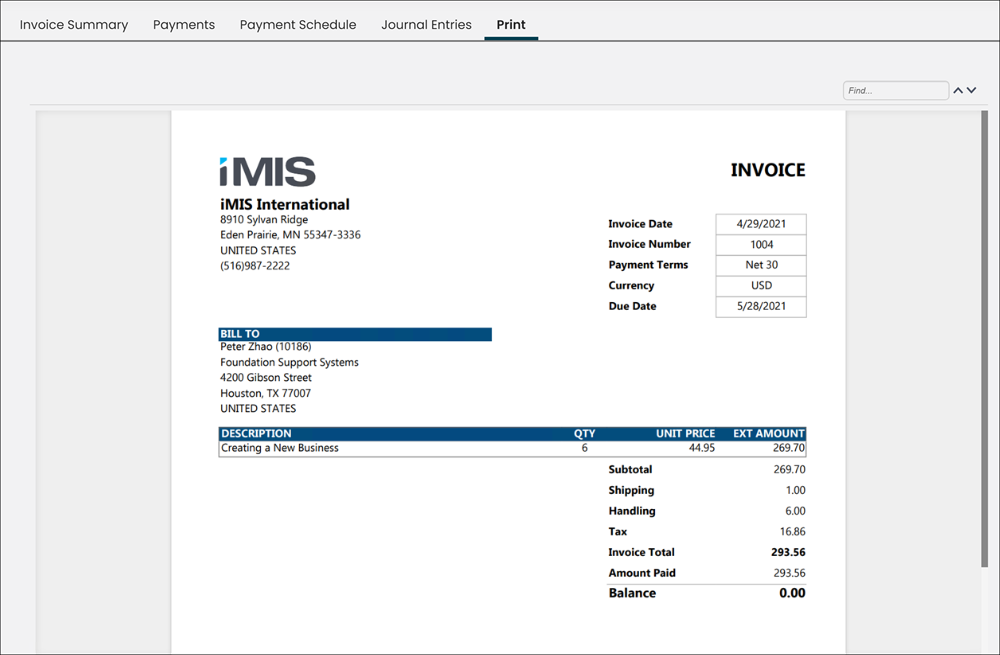Click Handling amount 6.00
The height and width of the screenshot is (655, 1000).
point(795,511)
